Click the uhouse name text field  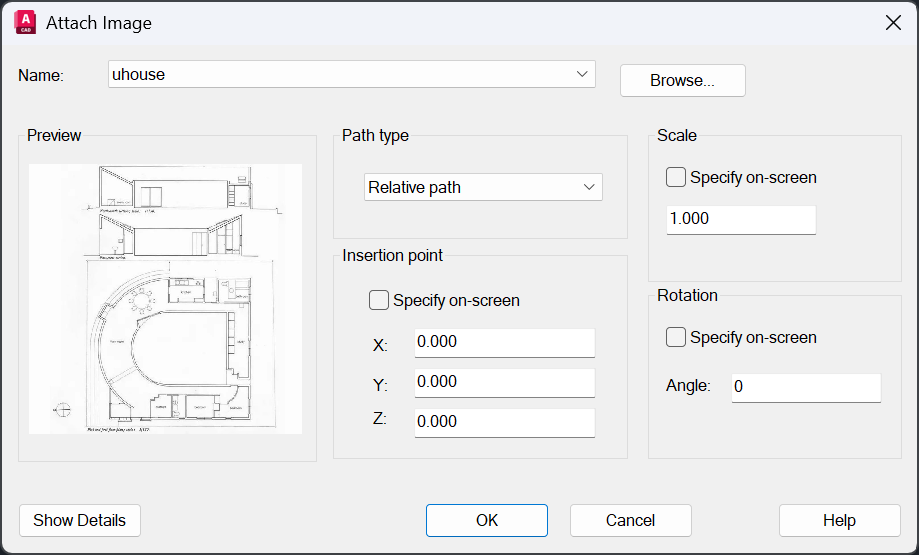(x=340, y=74)
